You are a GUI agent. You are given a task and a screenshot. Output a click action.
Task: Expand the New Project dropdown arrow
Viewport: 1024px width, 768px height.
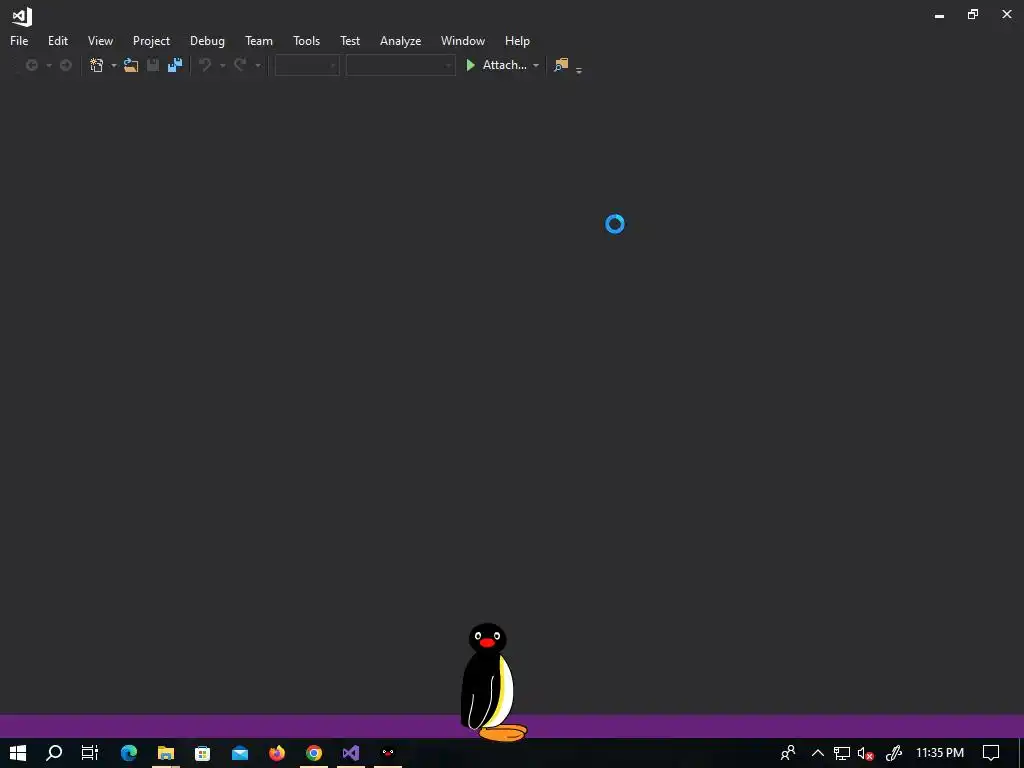[x=113, y=65]
